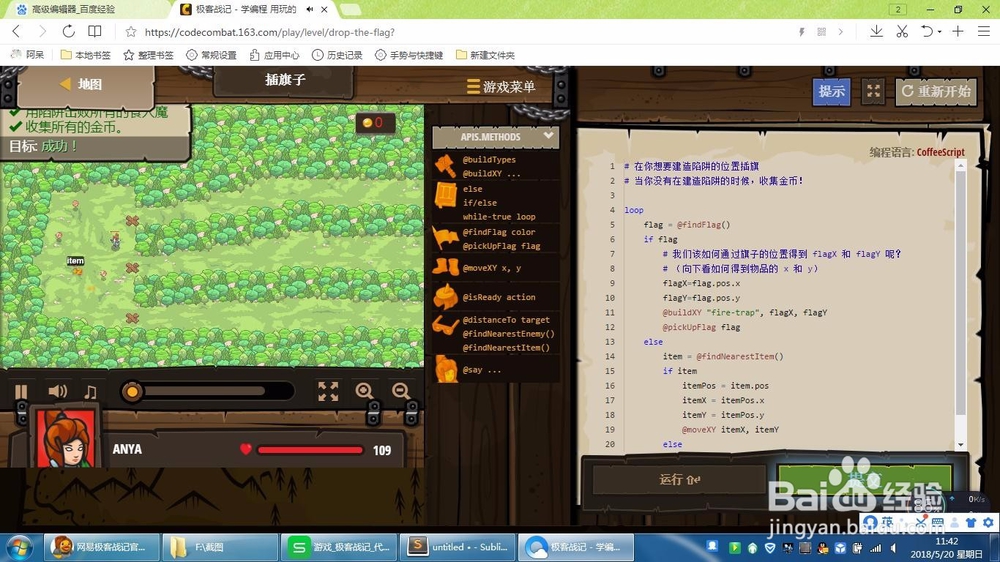Image resolution: width=1000 pixels, height=562 pixels.
Task: Click the say method hero icon
Action: [446, 369]
